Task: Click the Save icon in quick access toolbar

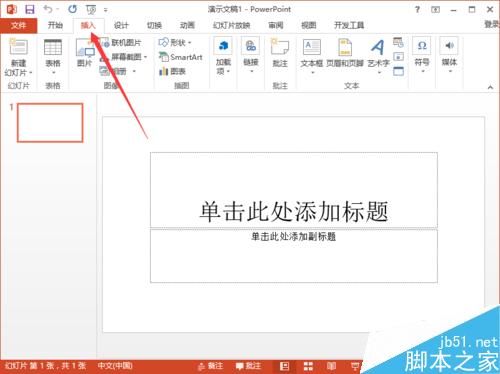Action: click(x=30, y=9)
